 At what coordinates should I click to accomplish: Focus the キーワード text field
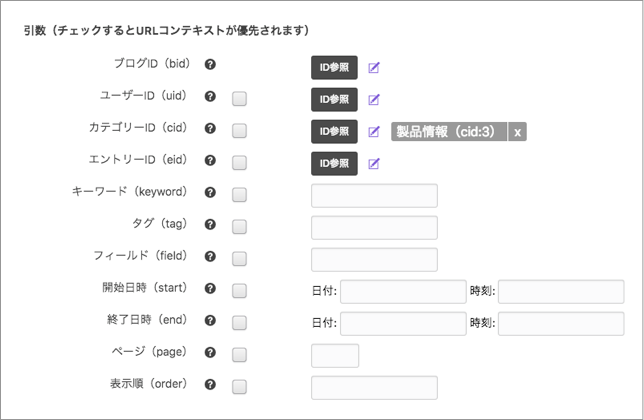(374, 196)
